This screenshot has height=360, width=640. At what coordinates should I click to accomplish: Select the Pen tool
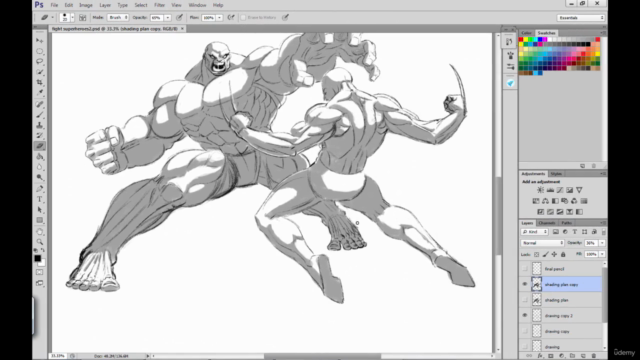[40, 189]
